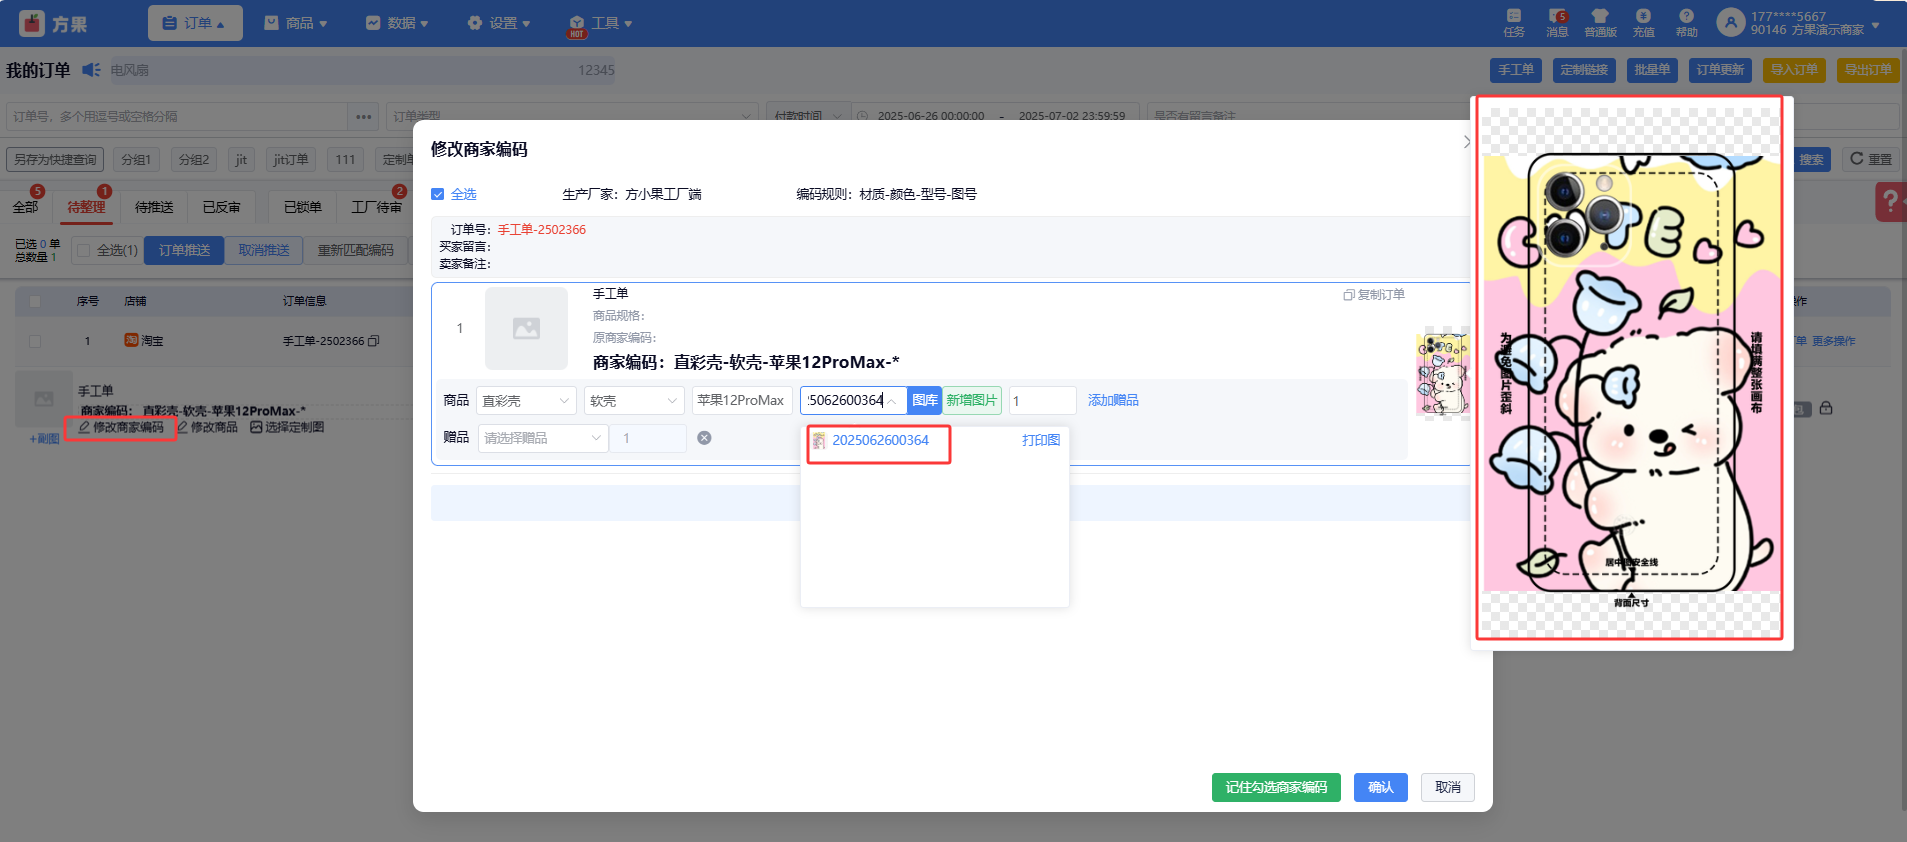This screenshot has width=1907, height=842.
Task: Click the placeholder thumbnail under the order row
Action: coord(44,399)
